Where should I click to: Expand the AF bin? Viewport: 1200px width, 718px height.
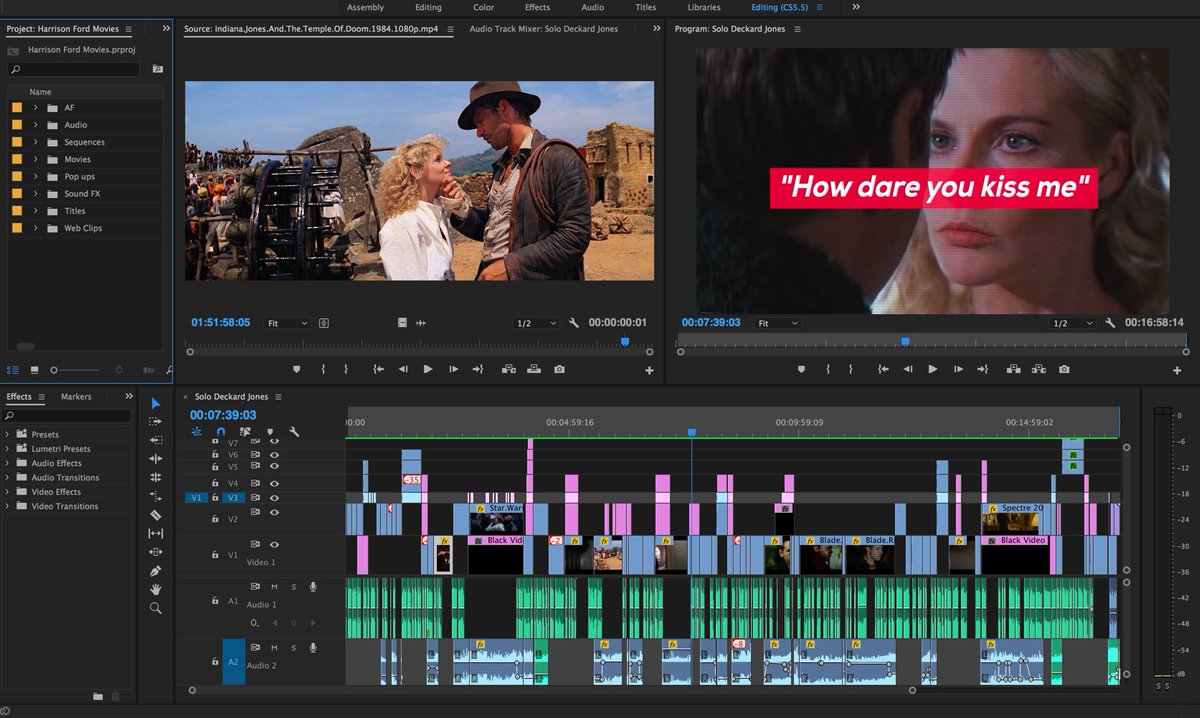36,107
